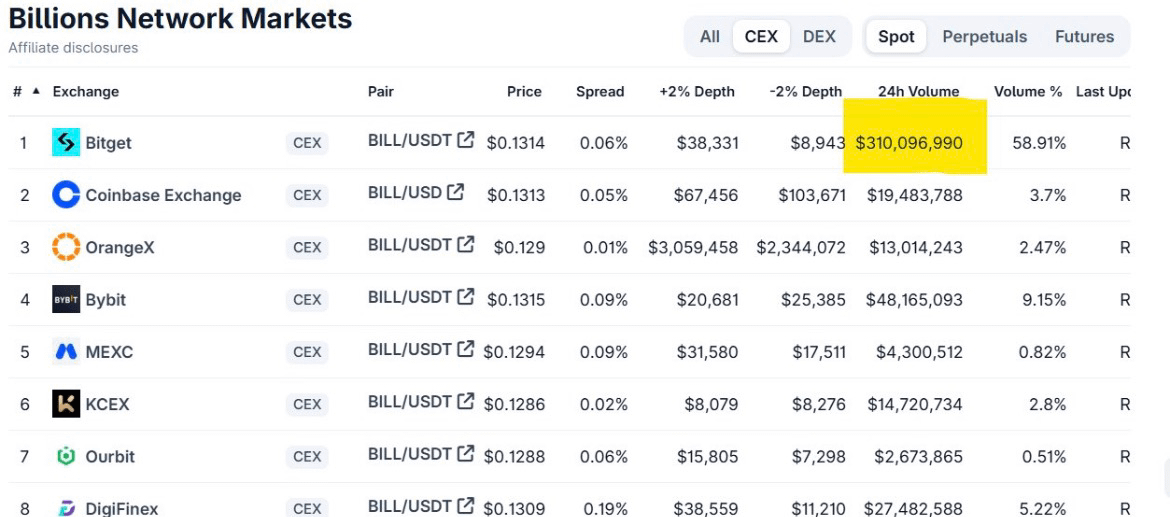Open external link icon for Bitget BILL/USDT
Screen dimensions: 1170x517
(x=466, y=140)
